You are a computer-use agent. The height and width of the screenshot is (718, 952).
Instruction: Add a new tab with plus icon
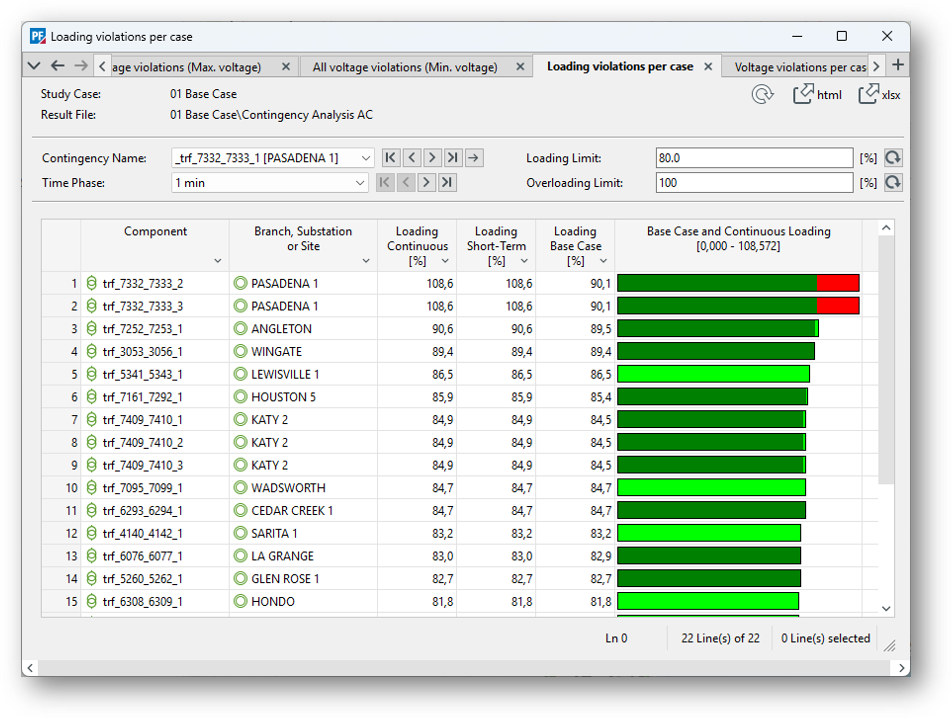coord(898,66)
